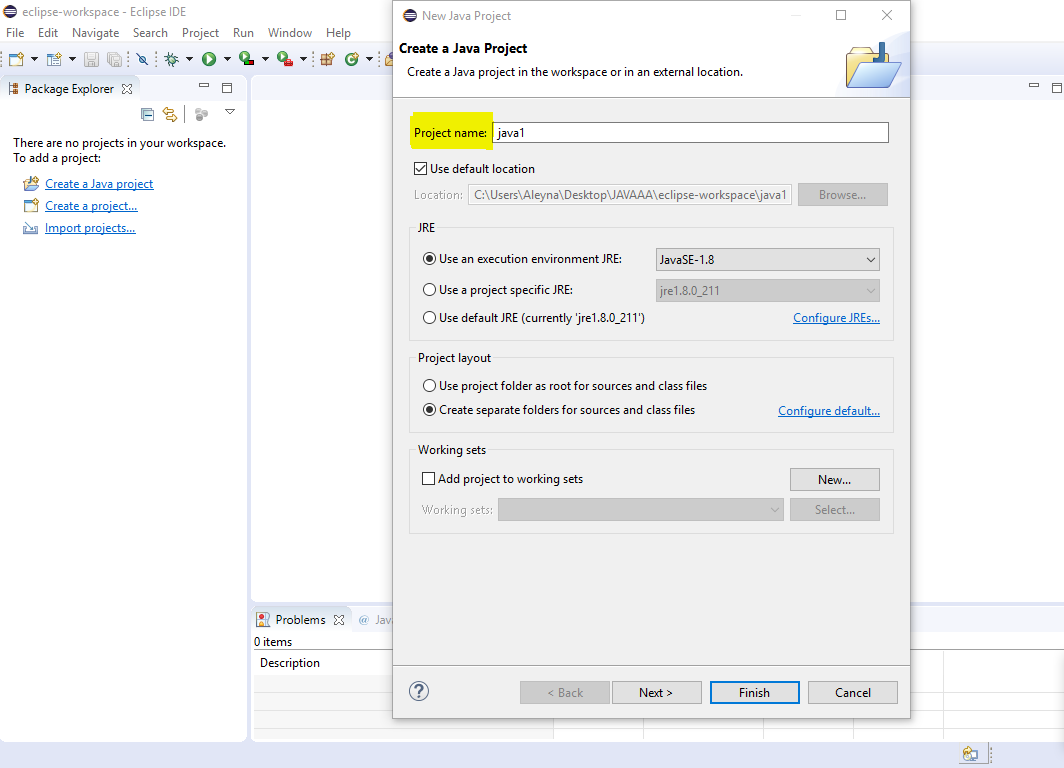Toggle Link with Editor in Package Explorer
This screenshot has width=1064, height=768.
tap(170, 114)
